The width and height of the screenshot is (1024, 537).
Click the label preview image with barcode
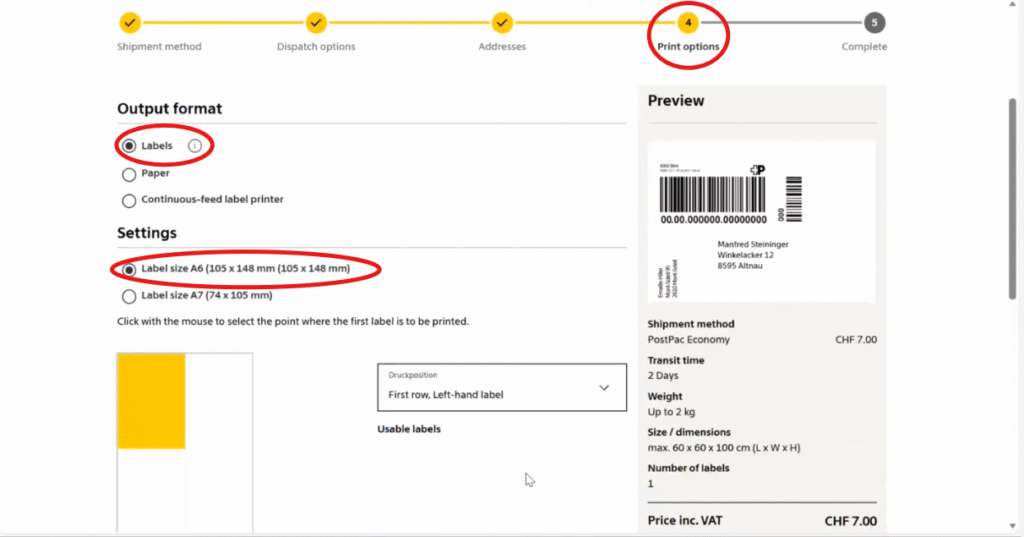pos(761,221)
